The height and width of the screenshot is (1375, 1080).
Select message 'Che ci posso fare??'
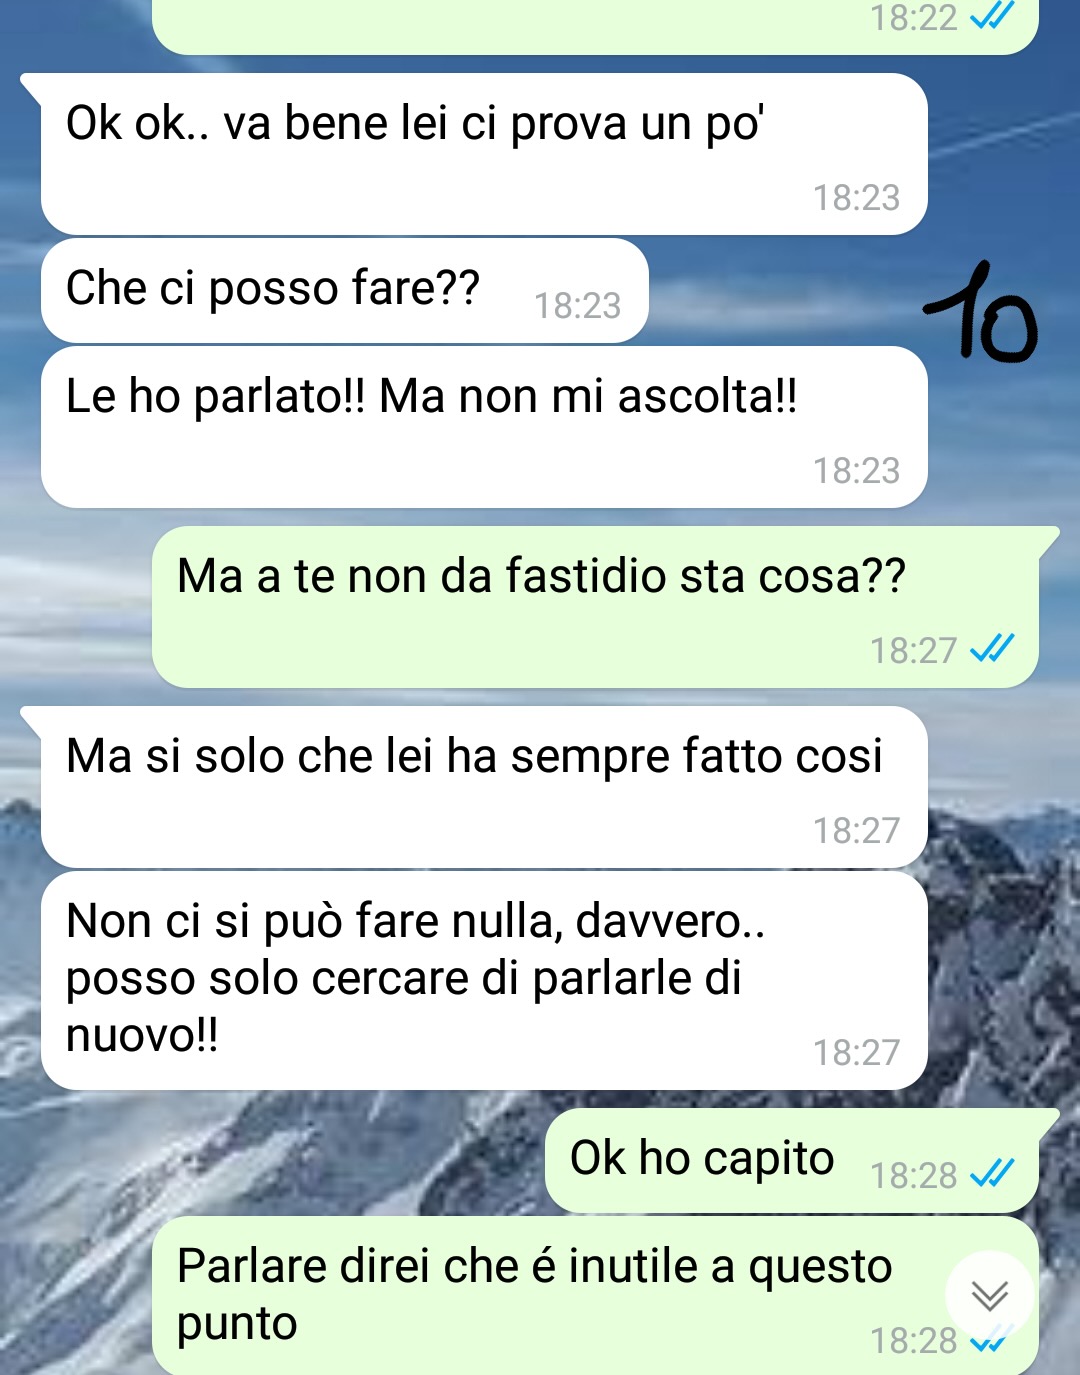[345, 290]
